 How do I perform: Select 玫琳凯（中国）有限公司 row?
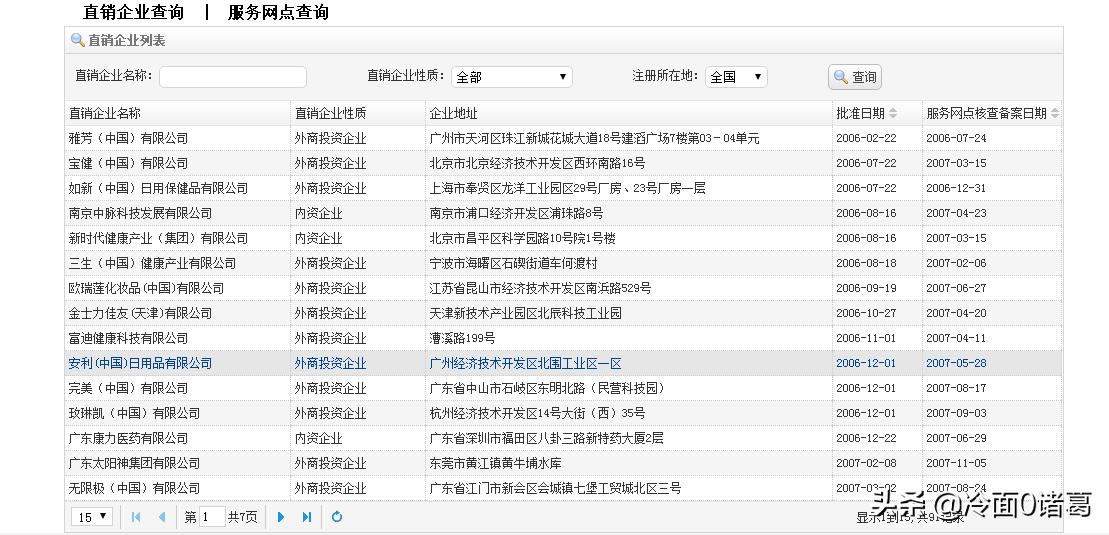(x=563, y=413)
